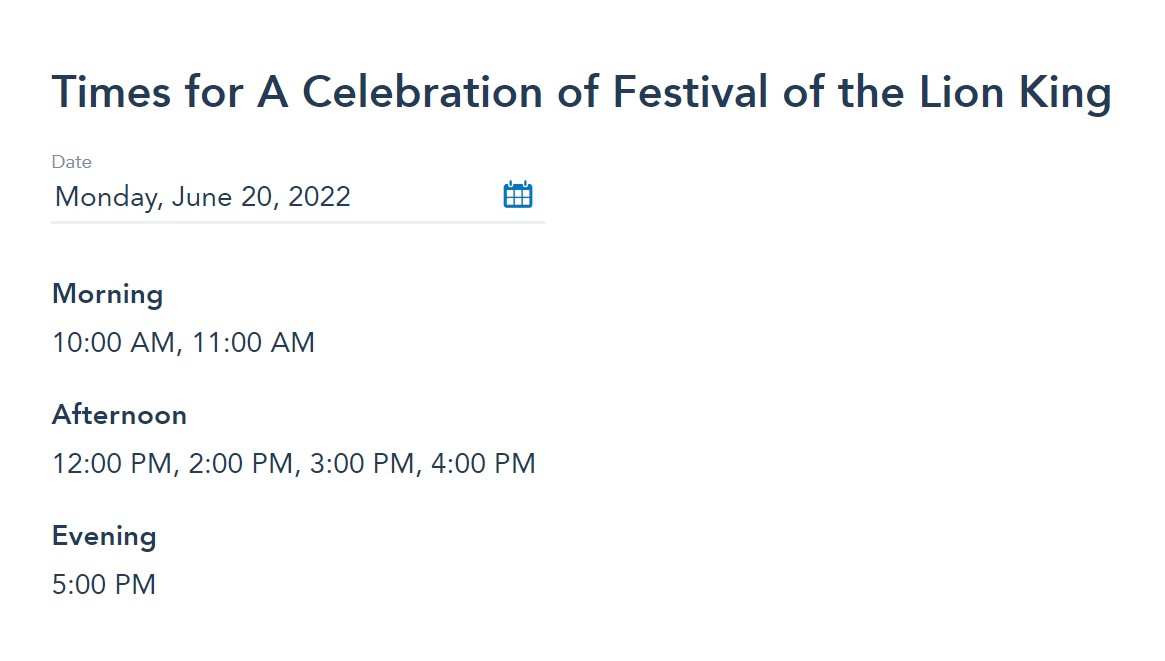Click the word Times in the title
The height and width of the screenshot is (661, 1165).
tap(111, 92)
